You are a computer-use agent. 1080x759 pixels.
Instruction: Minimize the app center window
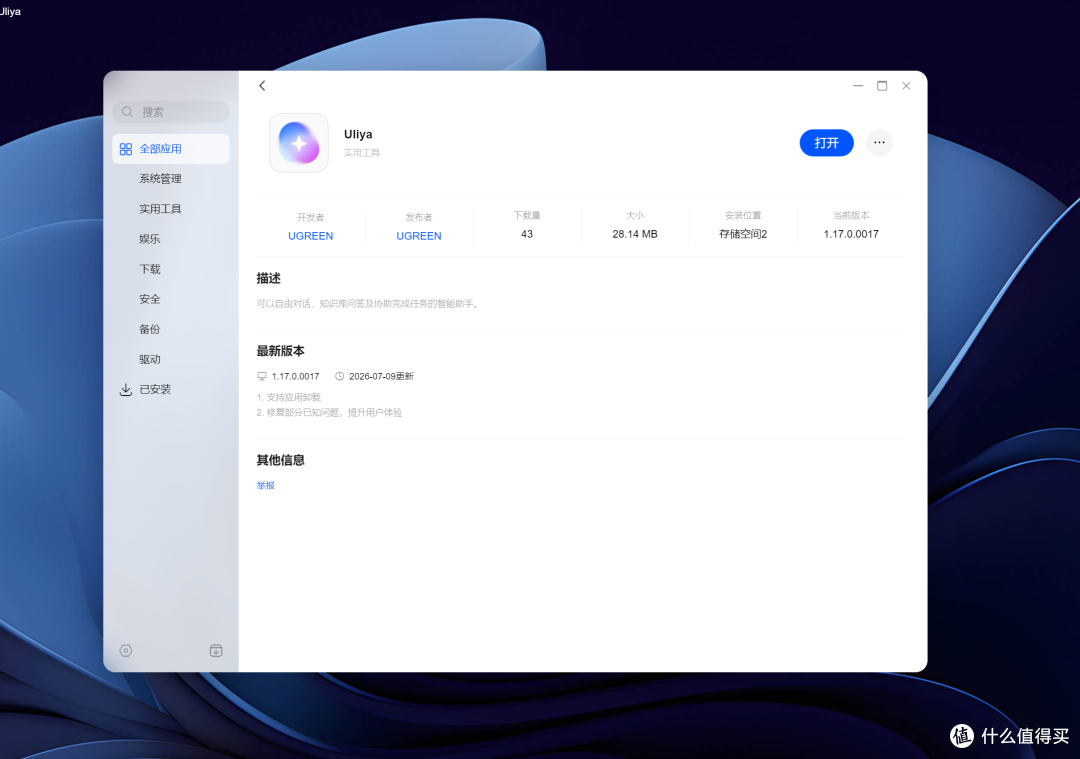pos(858,85)
